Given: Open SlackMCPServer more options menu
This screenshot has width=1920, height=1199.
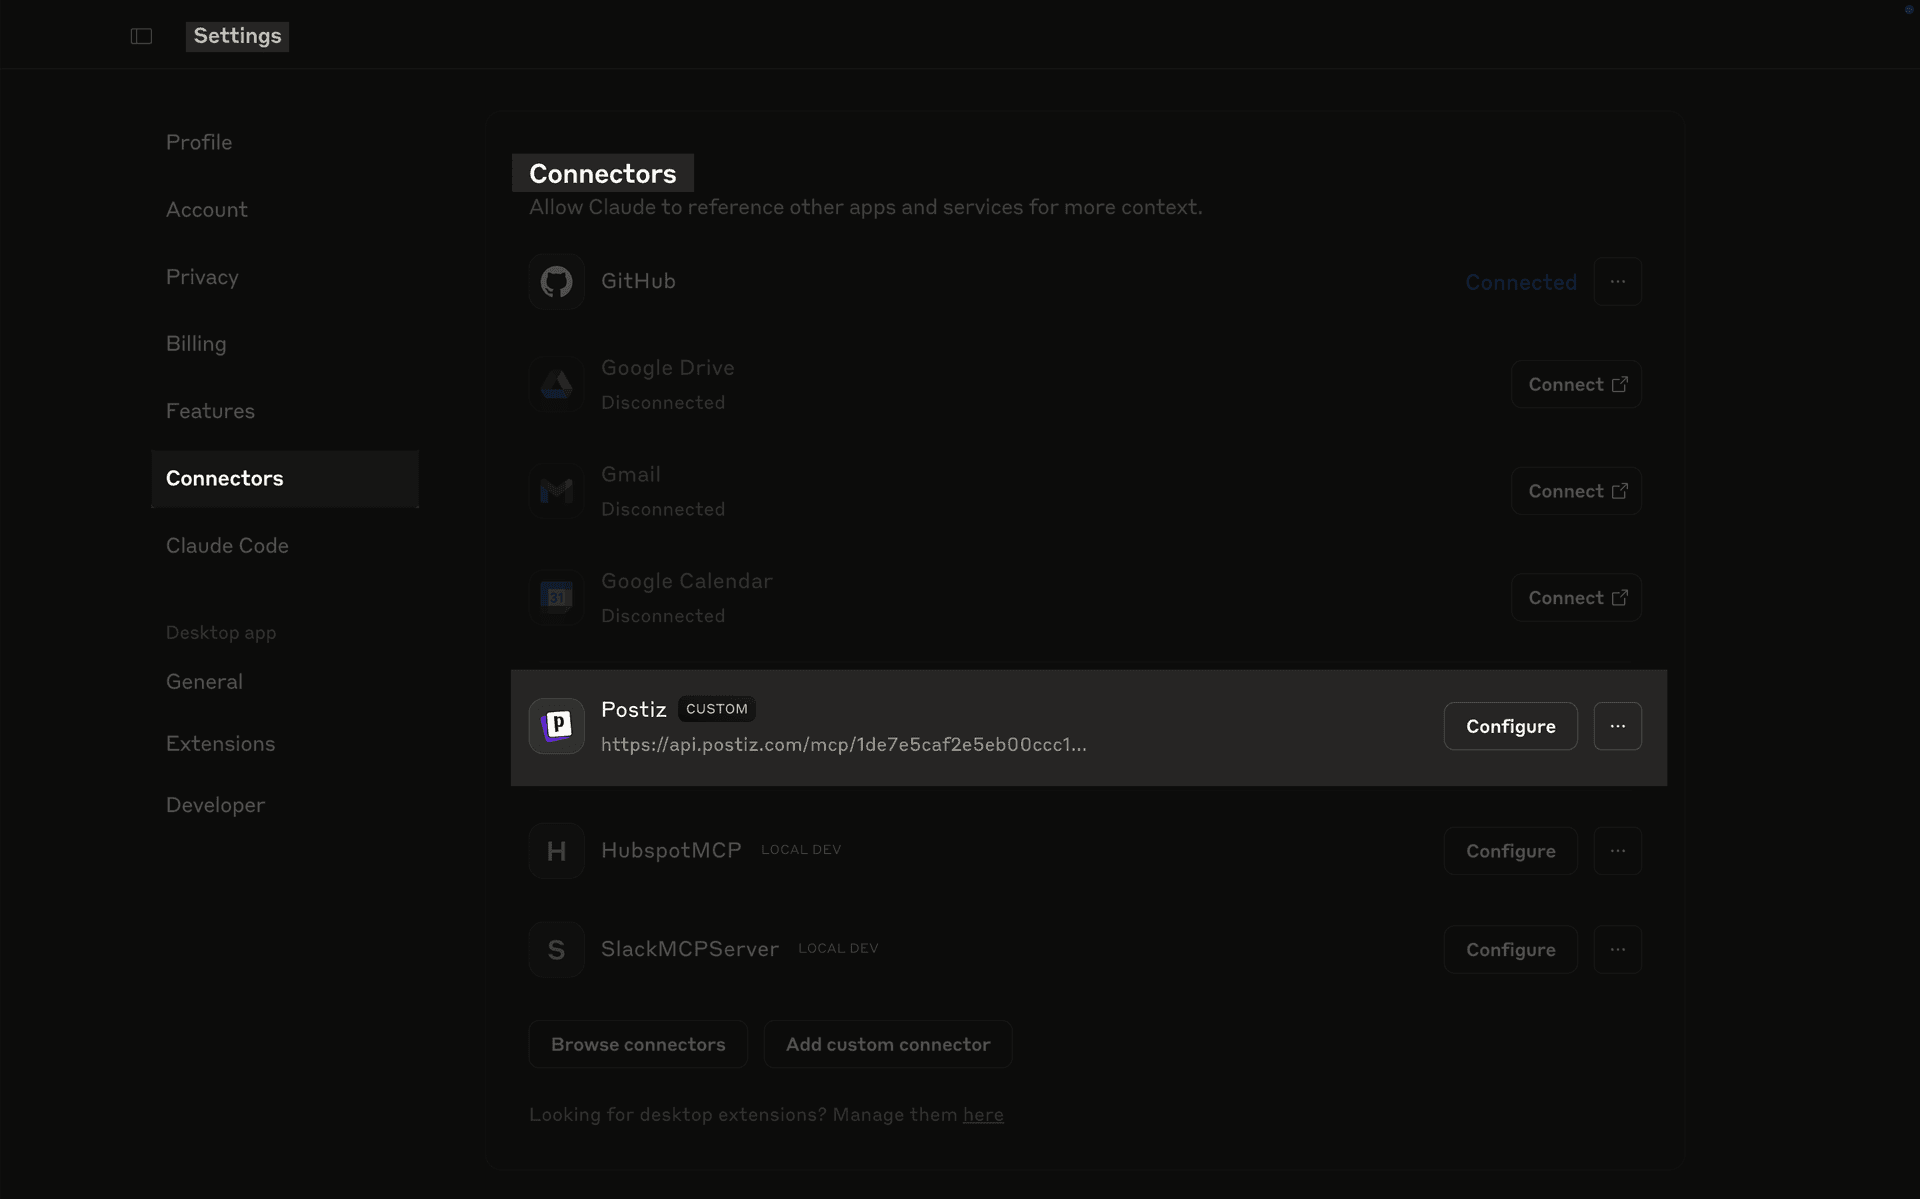Looking at the screenshot, I should point(1617,949).
